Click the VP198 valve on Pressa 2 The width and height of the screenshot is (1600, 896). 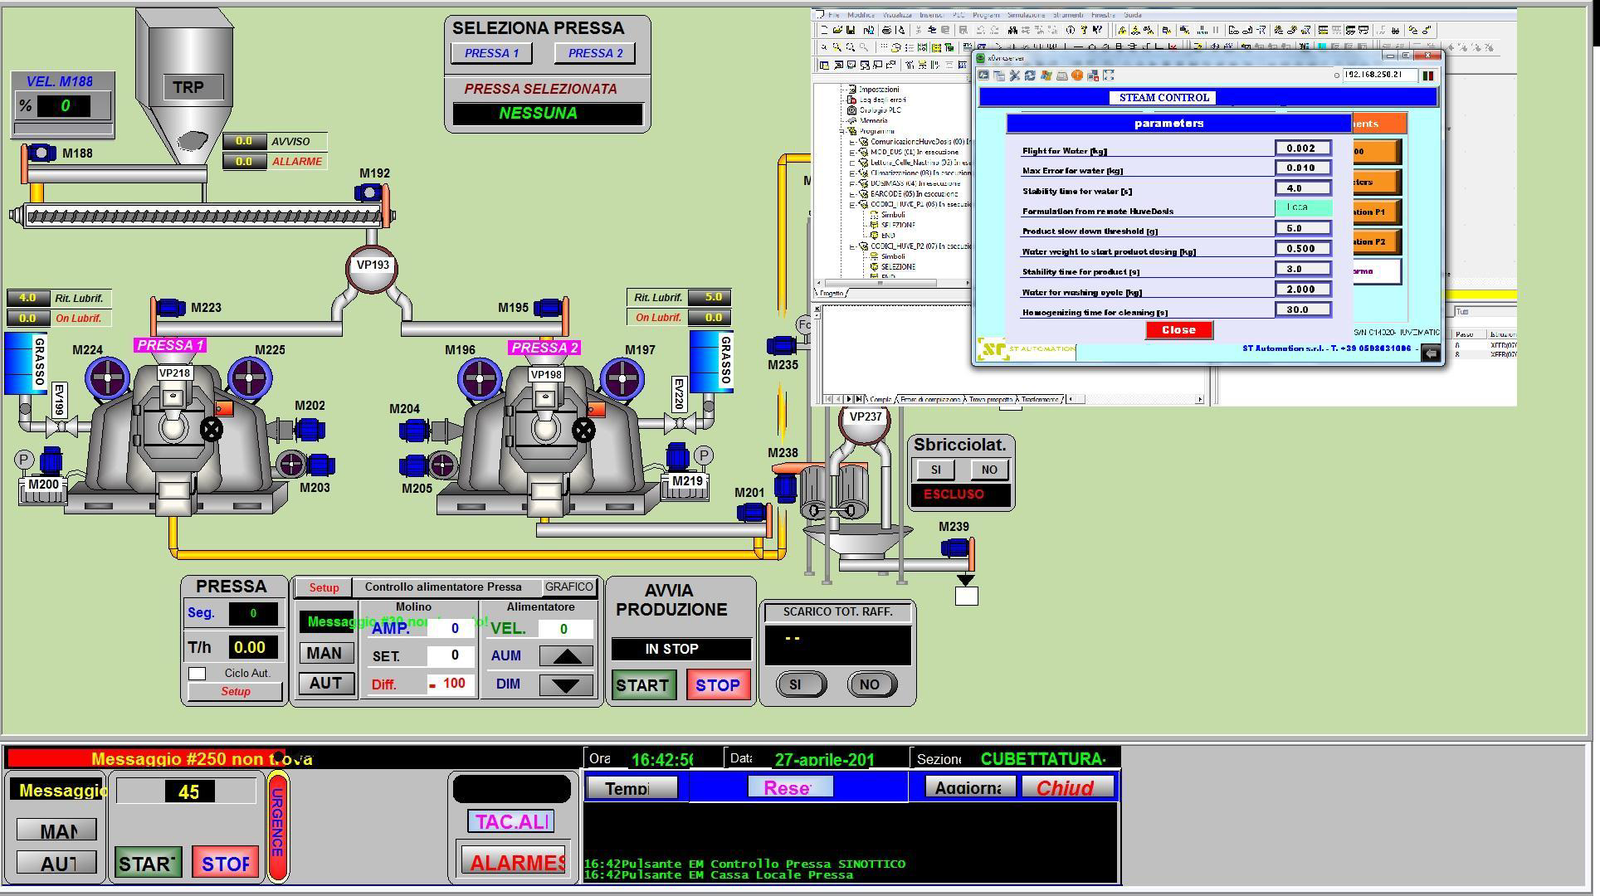(x=546, y=374)
